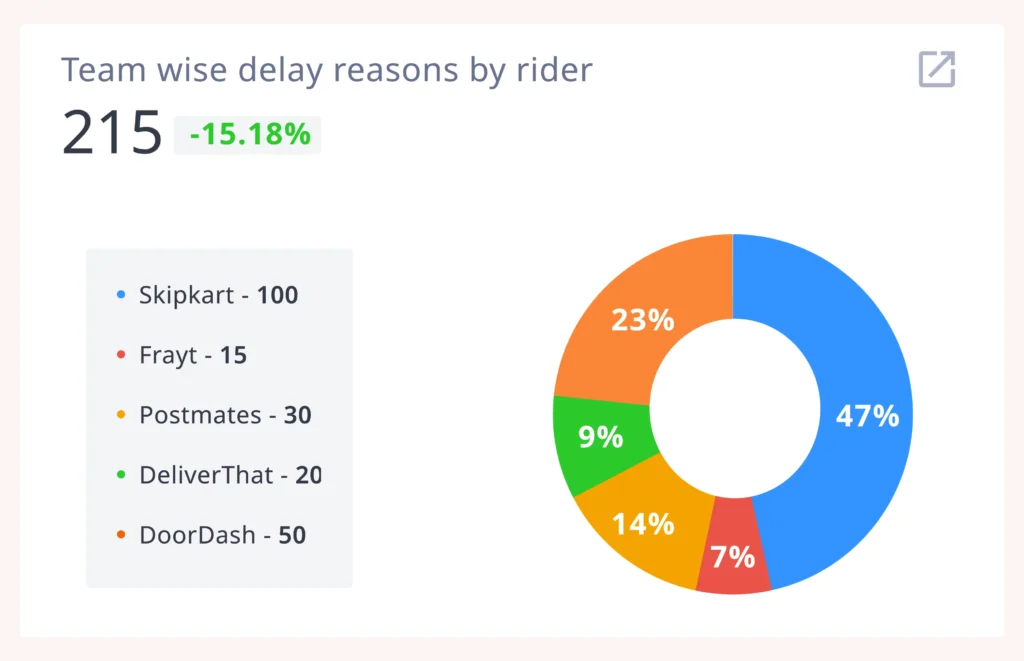Screen dimensions: 1024x661
Task: Click the red Frayt legend dot
Action: tap(121, 355)
